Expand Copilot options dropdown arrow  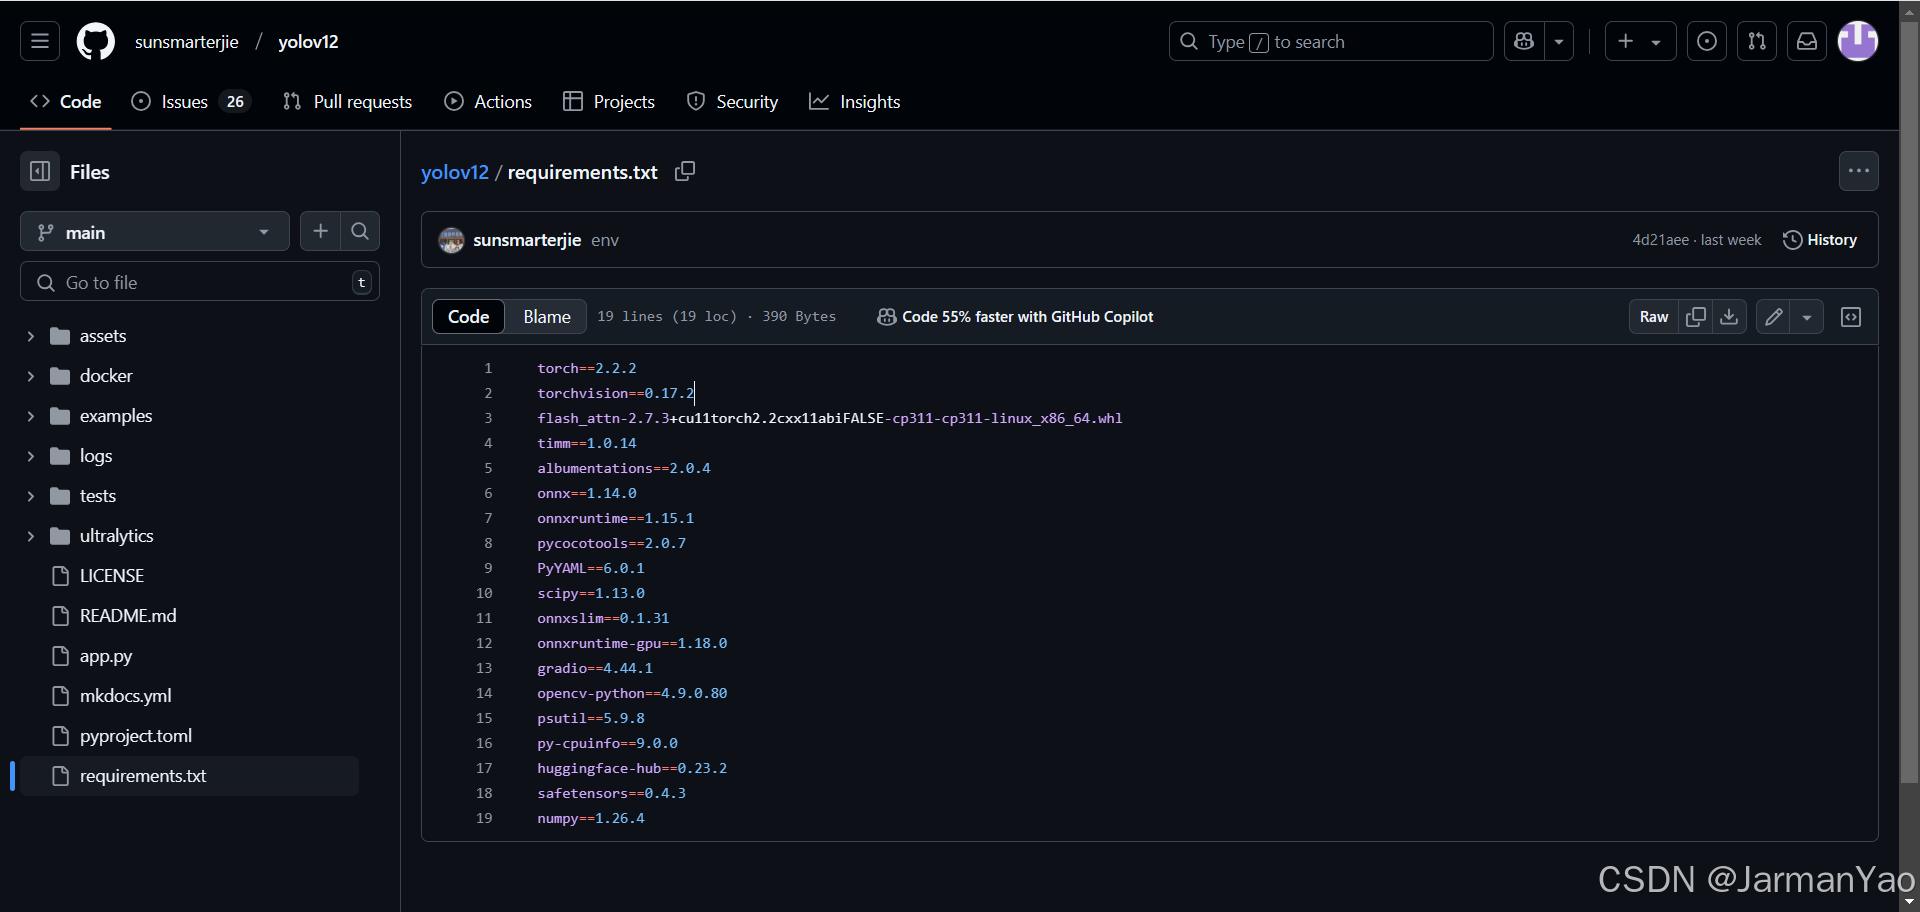[x=1559, y=41]
